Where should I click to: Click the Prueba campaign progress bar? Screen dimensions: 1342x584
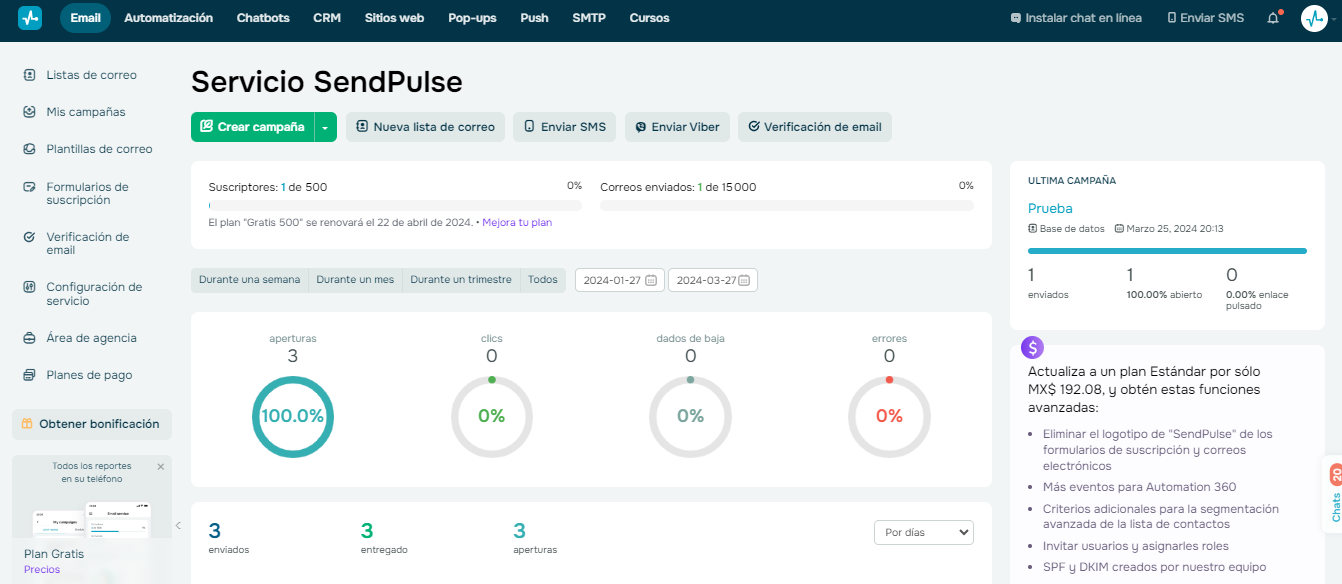(1167, 251)
